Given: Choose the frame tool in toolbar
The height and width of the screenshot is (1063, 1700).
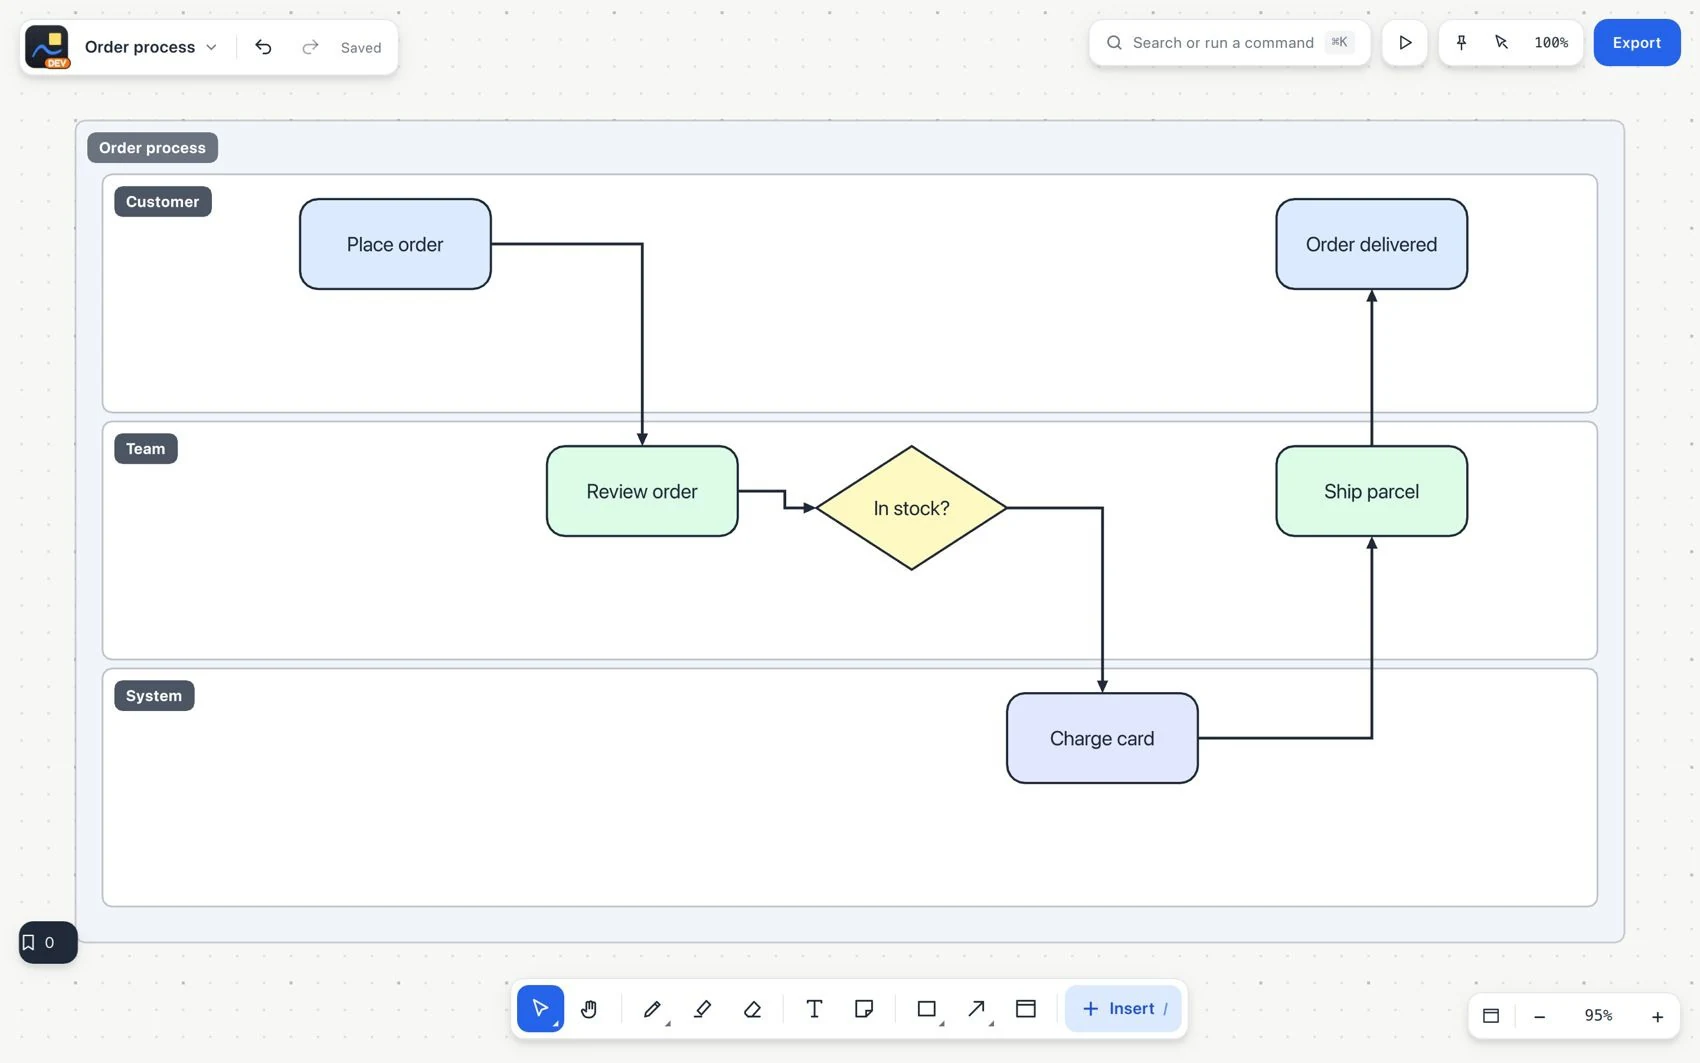Looking at the screenshot, I should [1026, 1008].
